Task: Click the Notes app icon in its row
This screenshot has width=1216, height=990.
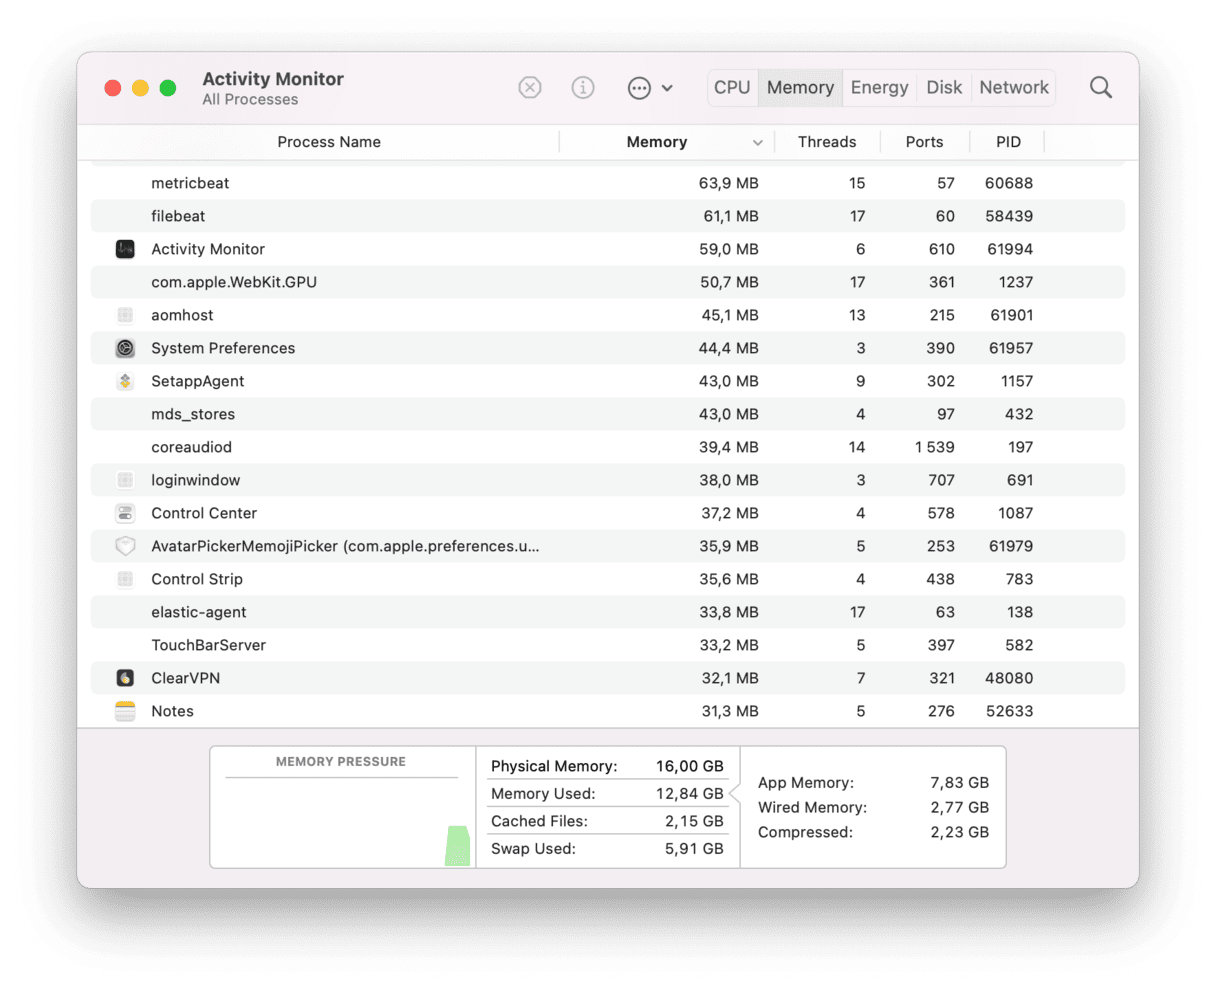Action: pos(125,711)
